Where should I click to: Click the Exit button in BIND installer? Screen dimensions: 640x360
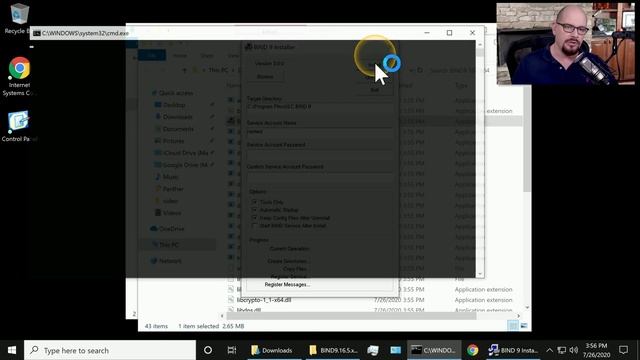pyautogui.click(x=375, y=90)
